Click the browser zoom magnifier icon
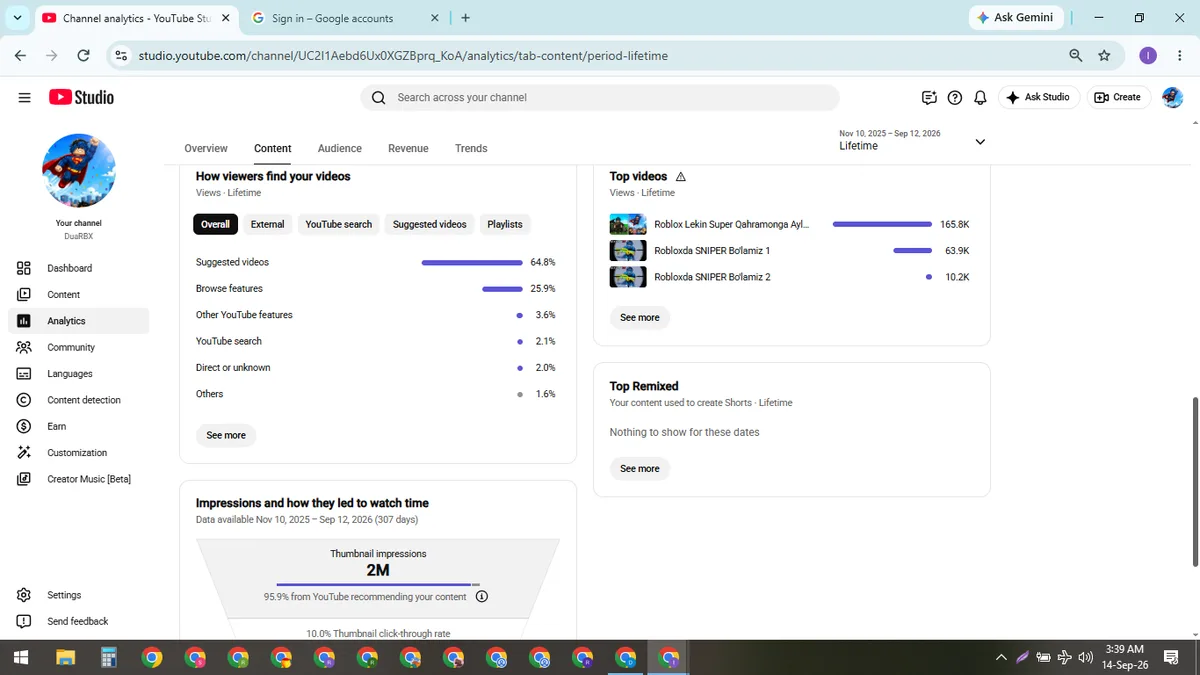The width and height of the screenshot is (1200, 675). (1076, 56)
